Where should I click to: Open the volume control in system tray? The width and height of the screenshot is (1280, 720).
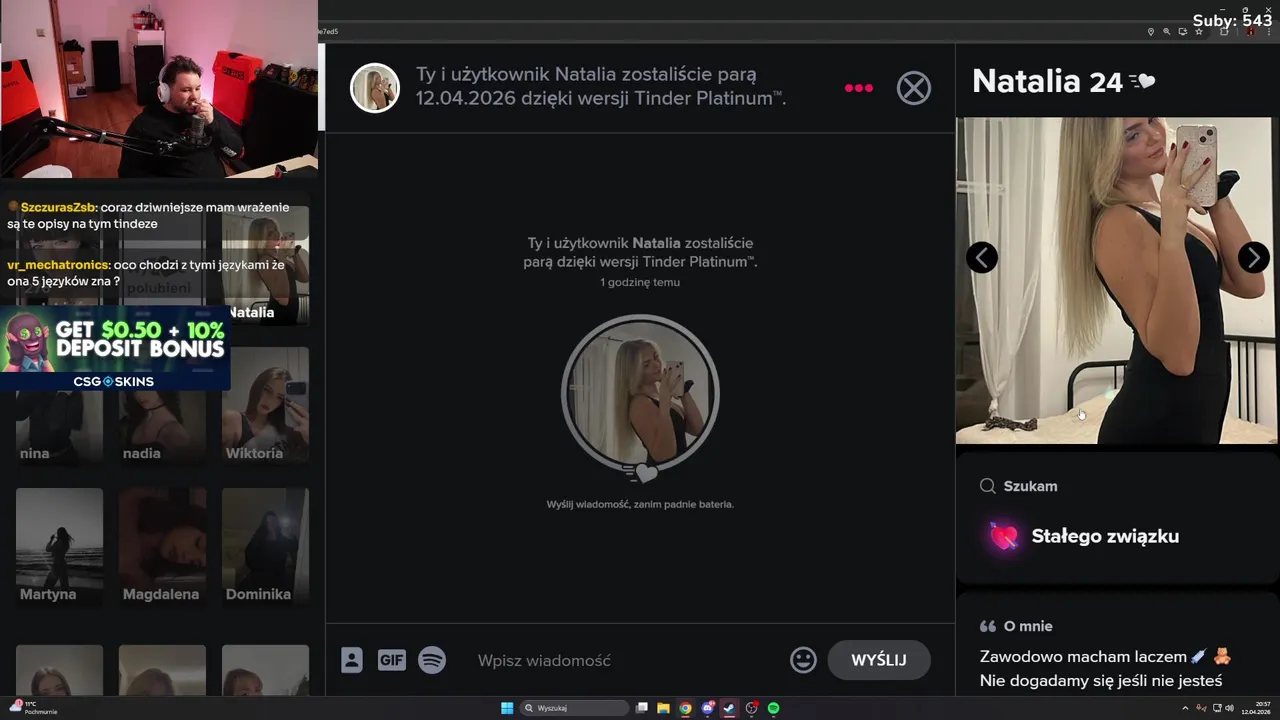pos(1229,708)
